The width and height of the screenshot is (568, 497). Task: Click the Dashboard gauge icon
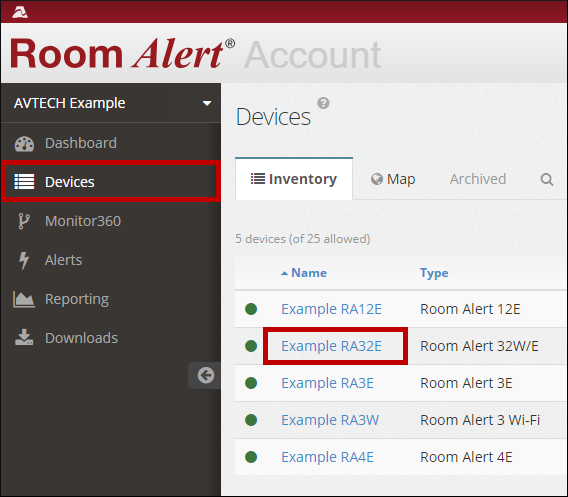click(24, 143)
